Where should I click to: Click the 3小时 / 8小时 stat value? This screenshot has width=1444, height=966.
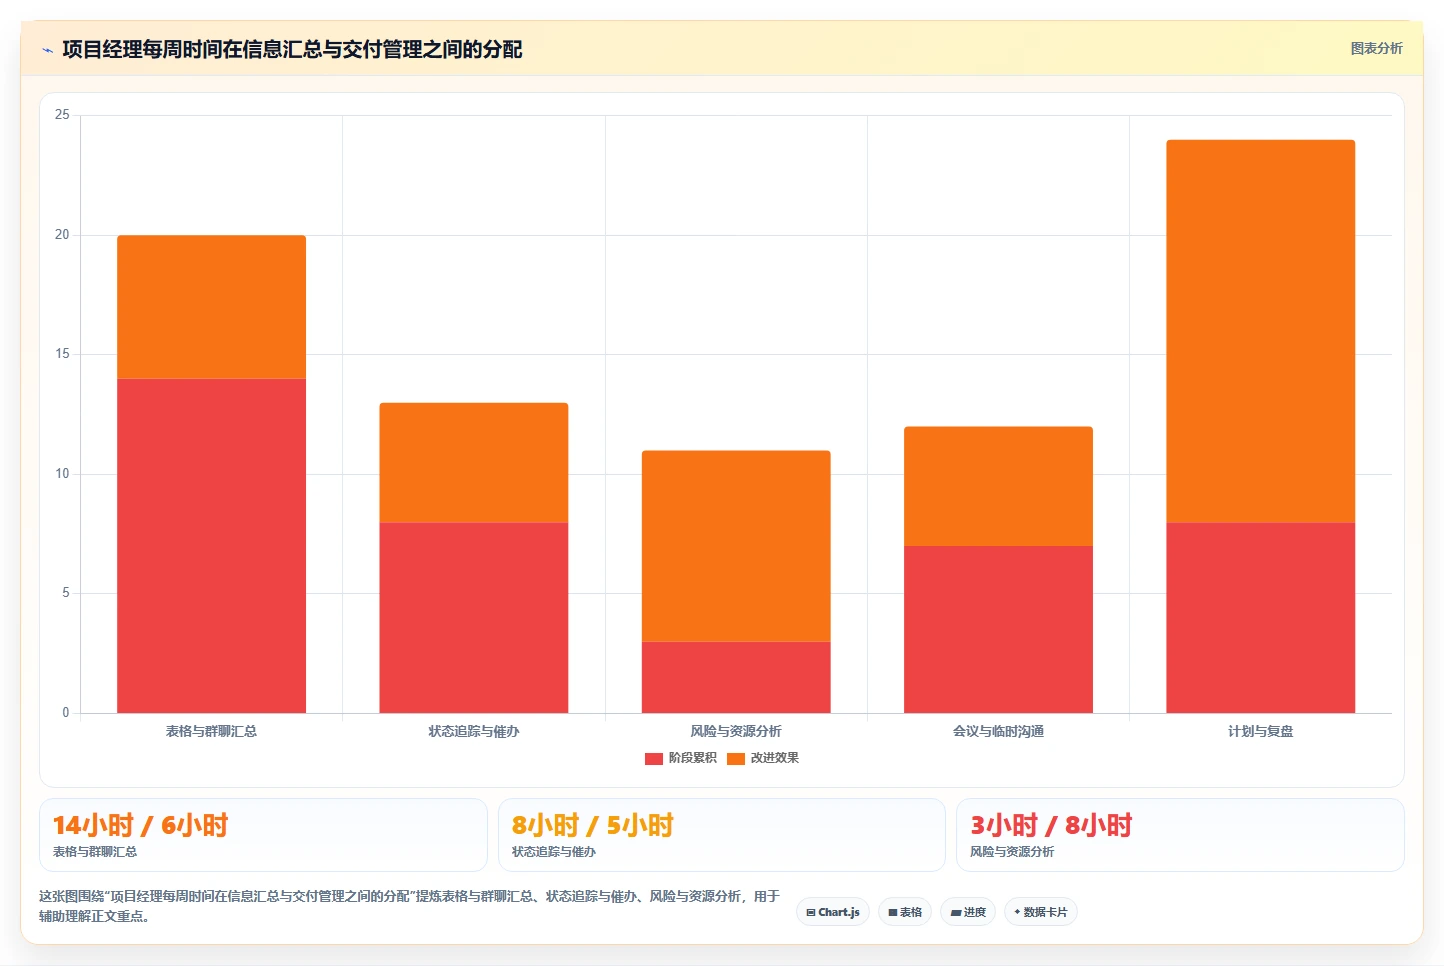coord(1051,825)
